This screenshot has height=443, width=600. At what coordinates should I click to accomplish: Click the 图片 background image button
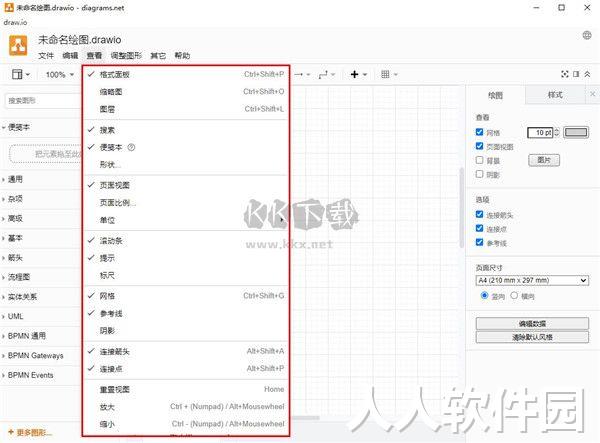[x=544, y=160]
